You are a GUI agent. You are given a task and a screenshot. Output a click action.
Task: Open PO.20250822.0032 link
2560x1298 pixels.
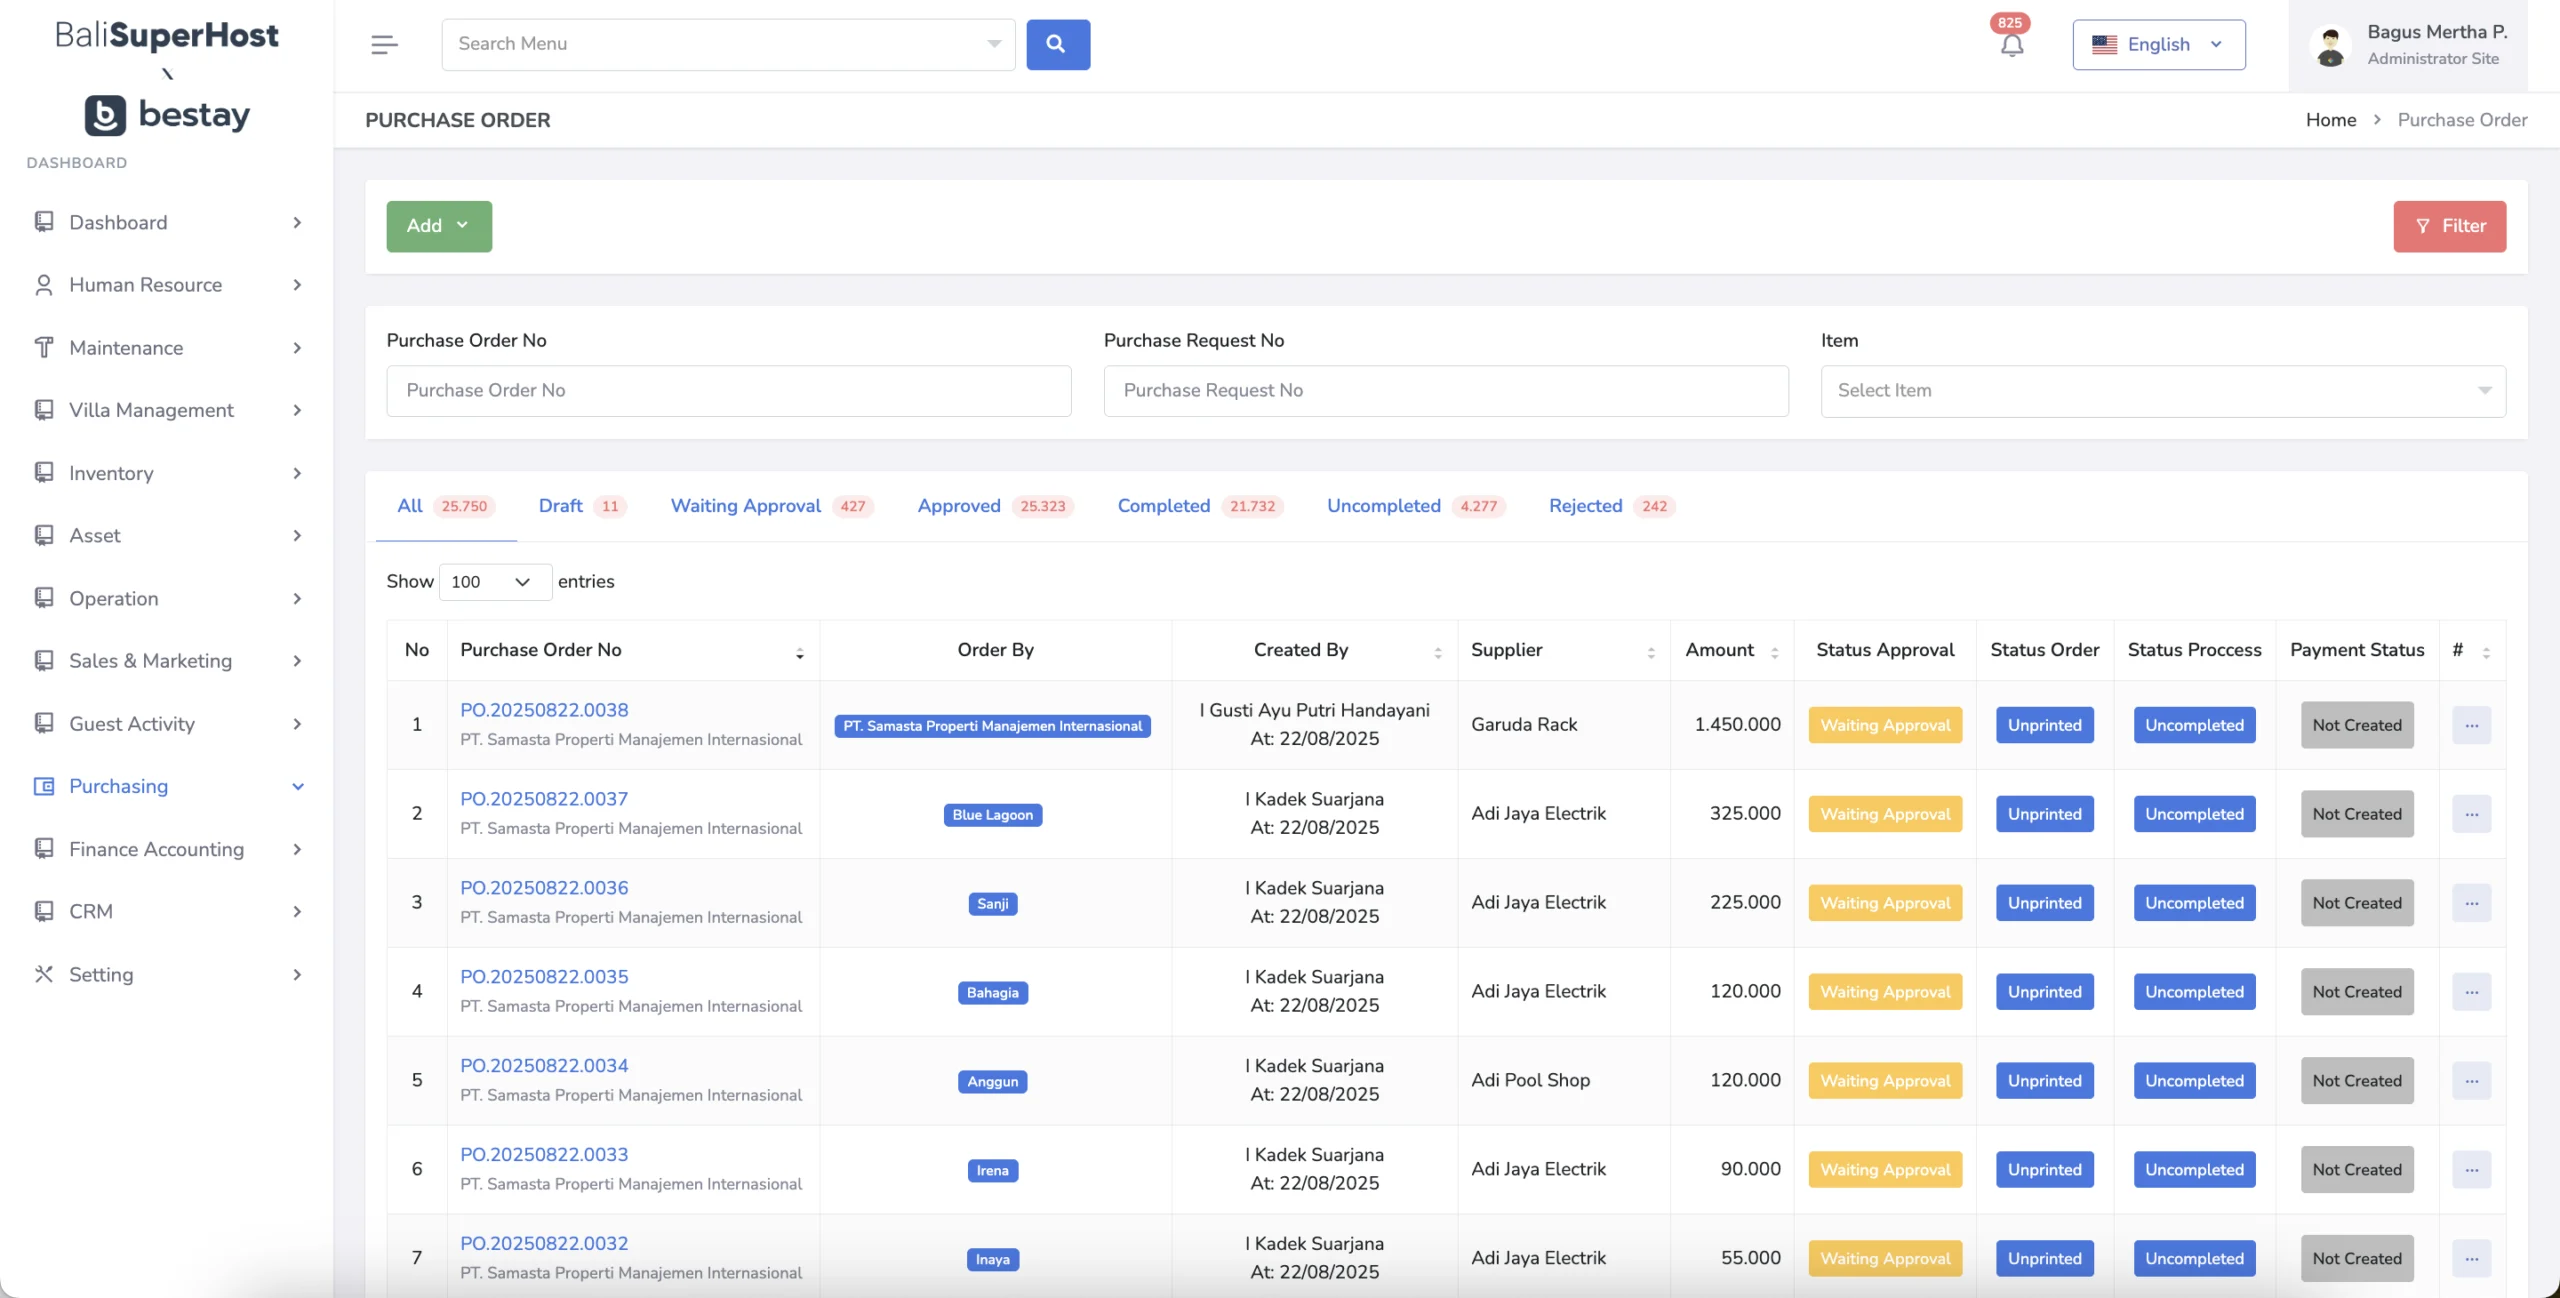[544, 1243]
